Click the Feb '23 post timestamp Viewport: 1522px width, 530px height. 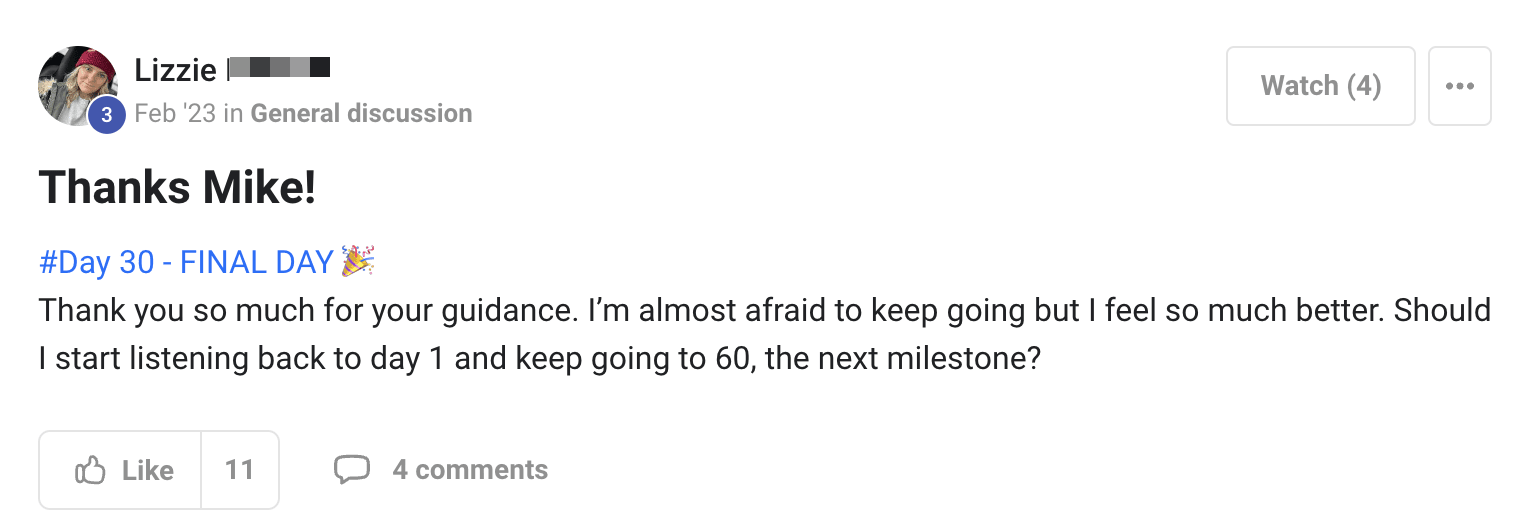pyautogui.click(x=175, y=113)
